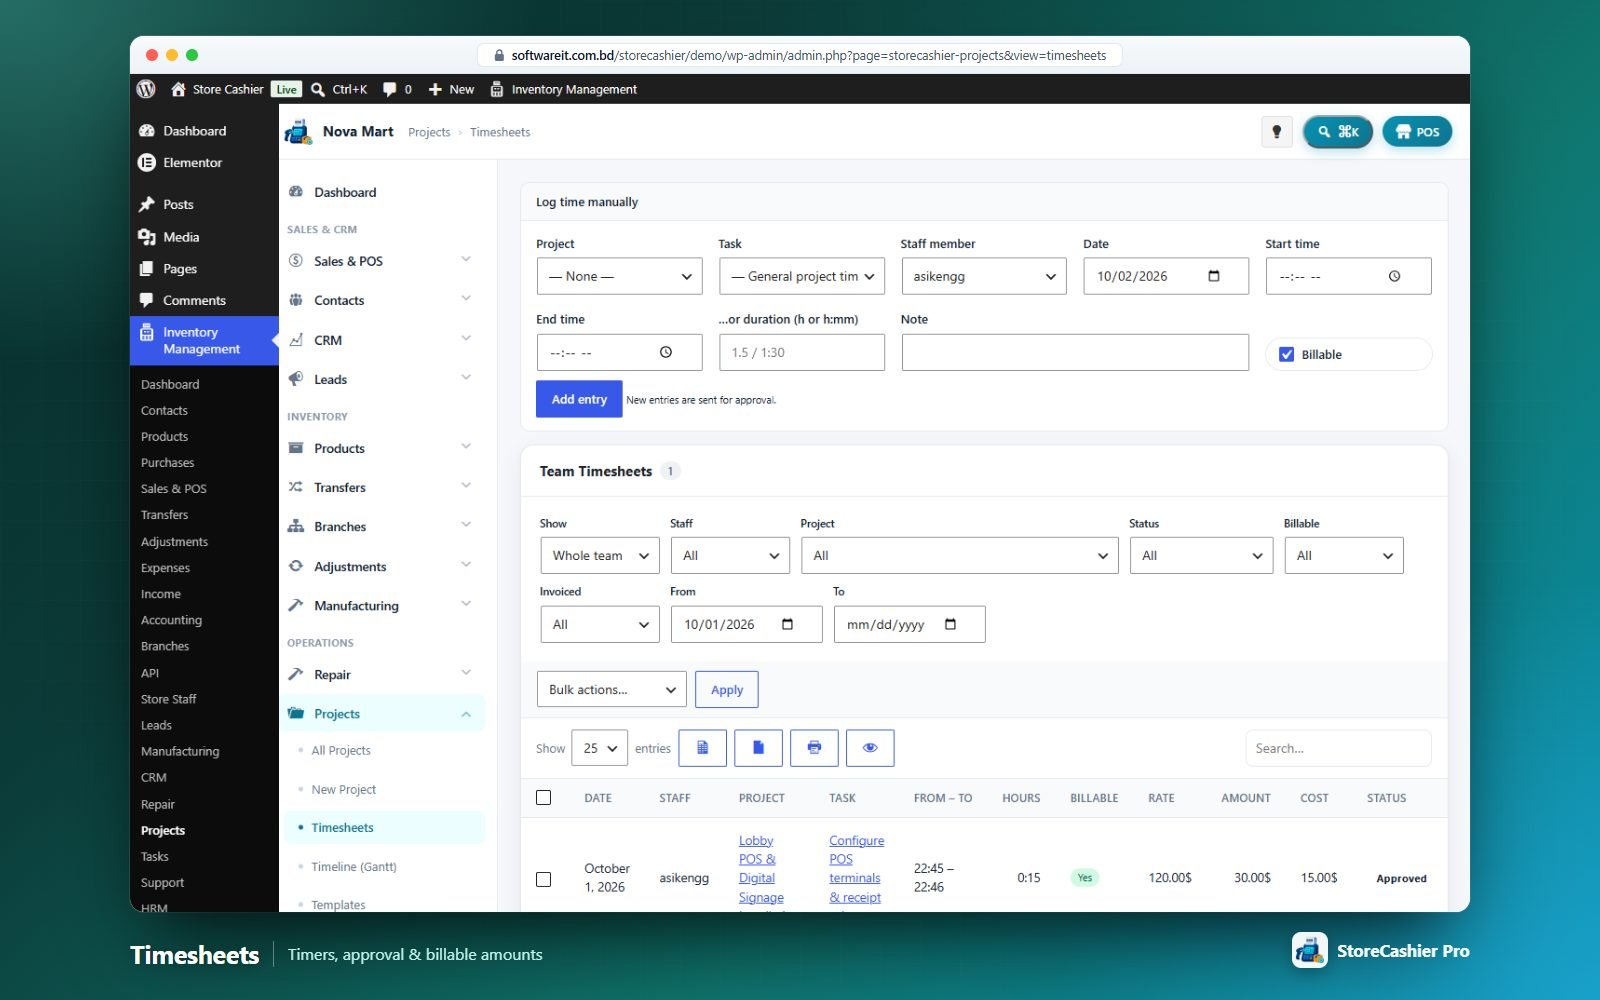Screen dimensions: 1600x1000
Task: Open To date calendar picker icon
Action: [951, 624]
